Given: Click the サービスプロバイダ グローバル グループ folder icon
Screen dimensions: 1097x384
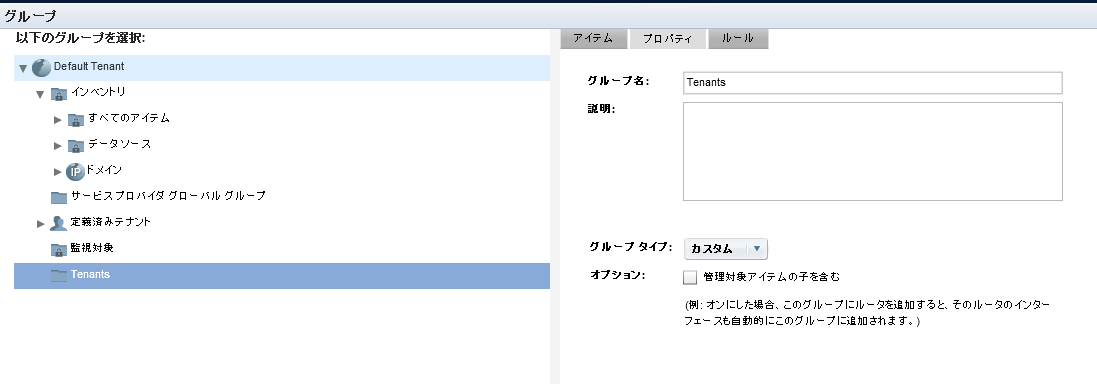Looking at the screenshot, I should (x=59, y=197).
